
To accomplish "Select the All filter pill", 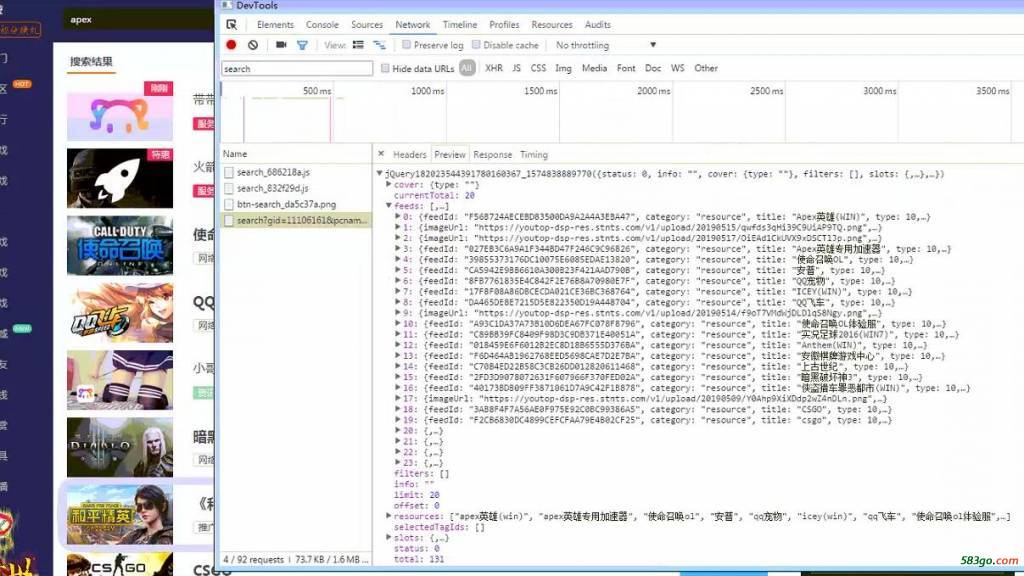I will pyautogui.click(x=467, y=68).
